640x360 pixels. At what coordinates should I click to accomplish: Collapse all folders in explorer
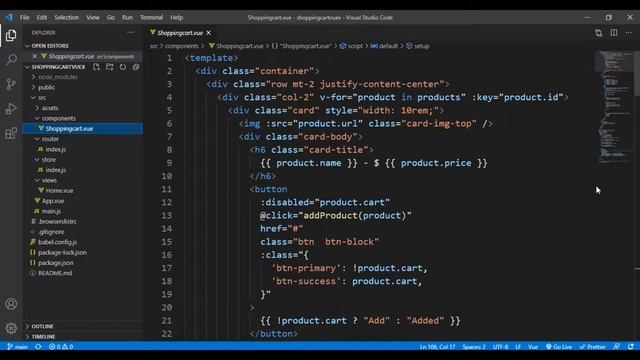(136, 67)
